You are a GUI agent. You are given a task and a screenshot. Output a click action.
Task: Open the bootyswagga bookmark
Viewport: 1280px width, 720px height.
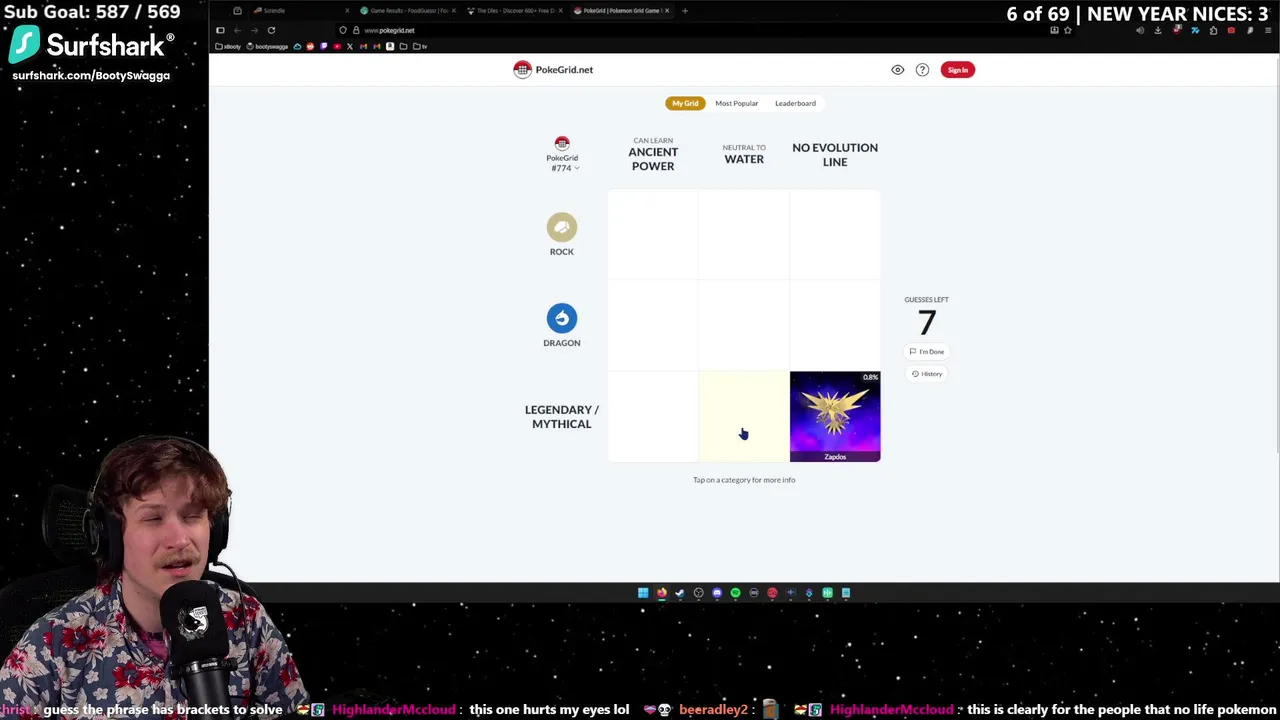(x=268, y=46)
